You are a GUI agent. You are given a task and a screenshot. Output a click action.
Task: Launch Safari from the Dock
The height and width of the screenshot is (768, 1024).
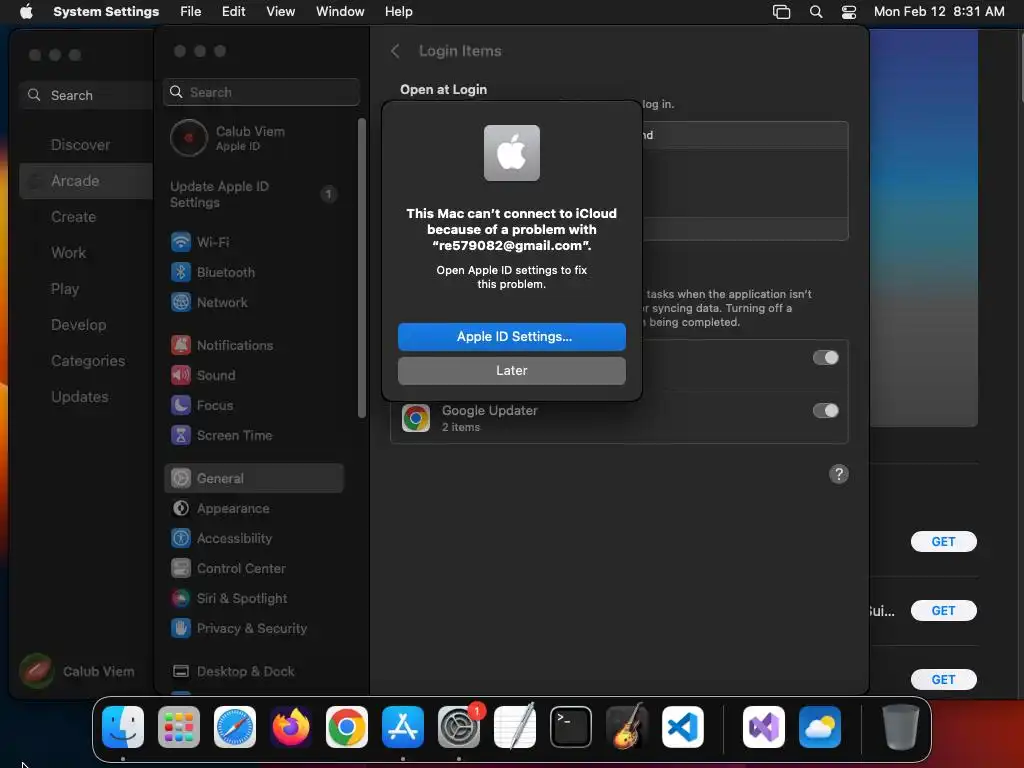click(x=235, y=727)
